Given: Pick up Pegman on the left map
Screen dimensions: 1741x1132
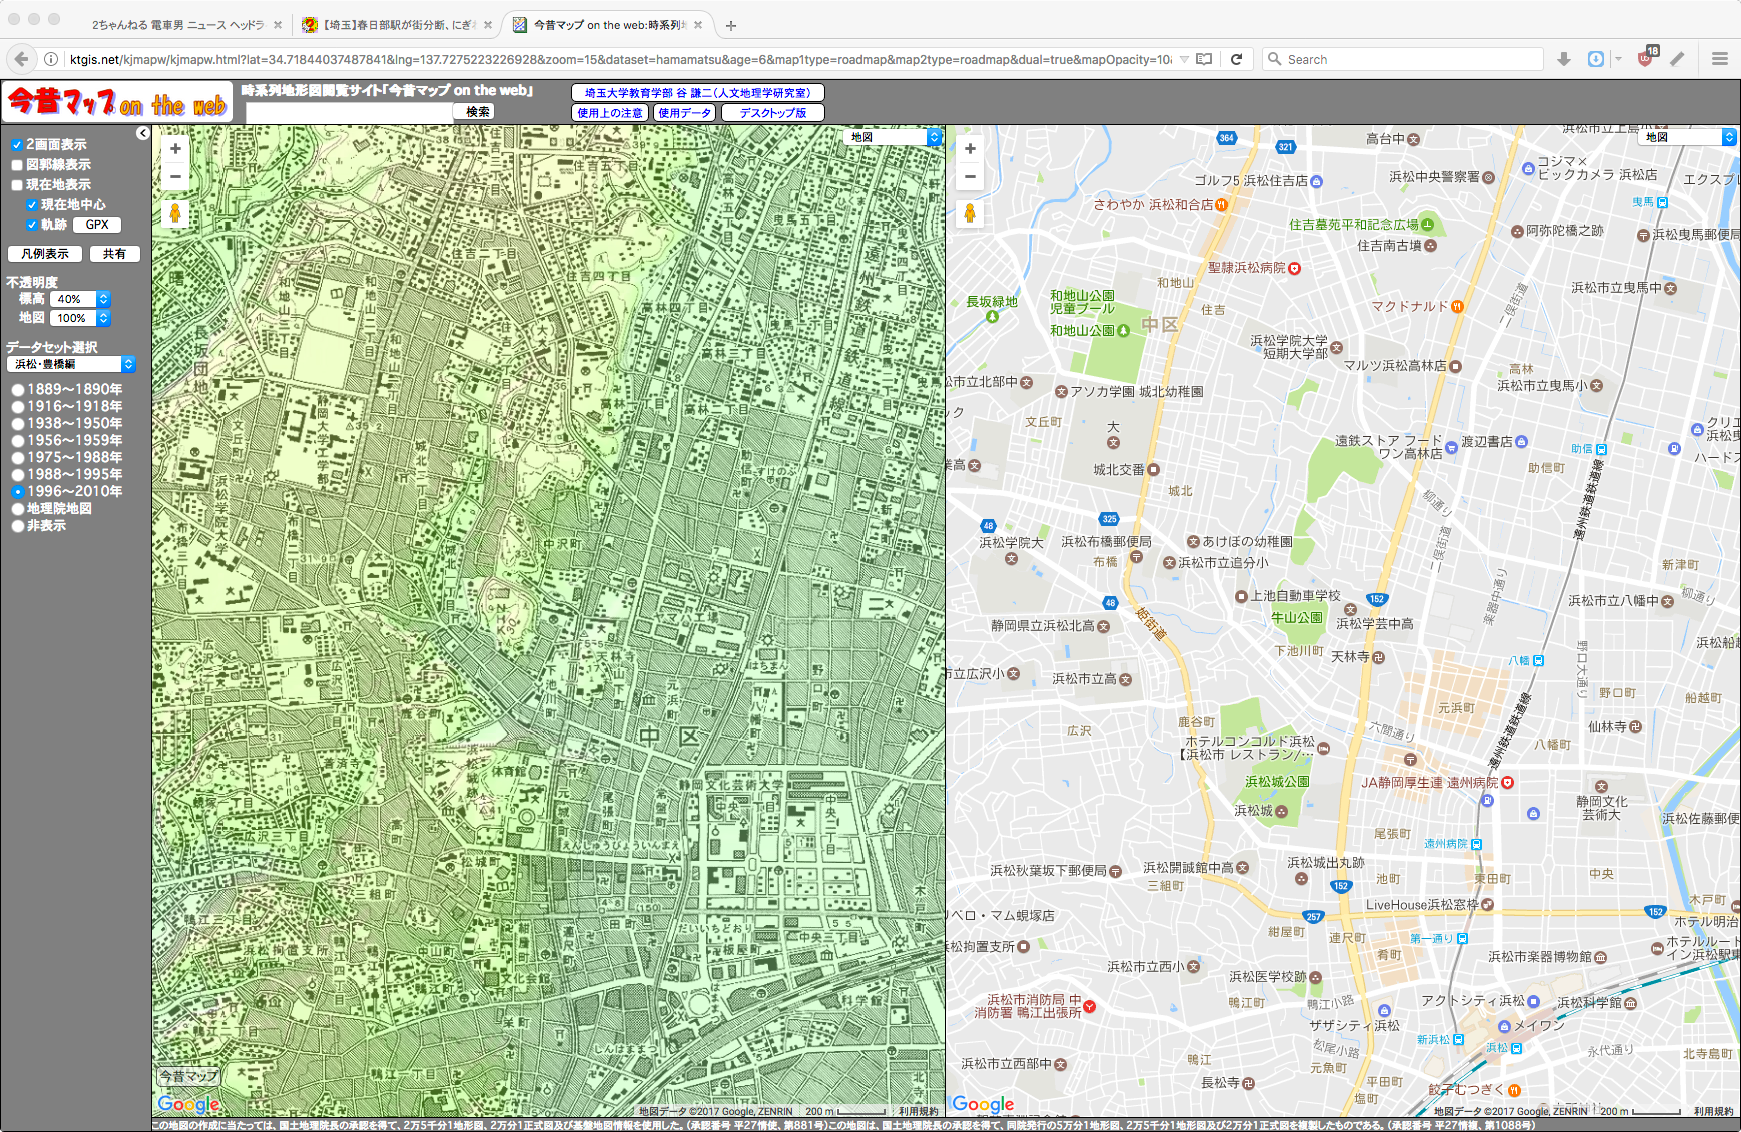Looking at the screenshot, I should (x=175, y=213).
